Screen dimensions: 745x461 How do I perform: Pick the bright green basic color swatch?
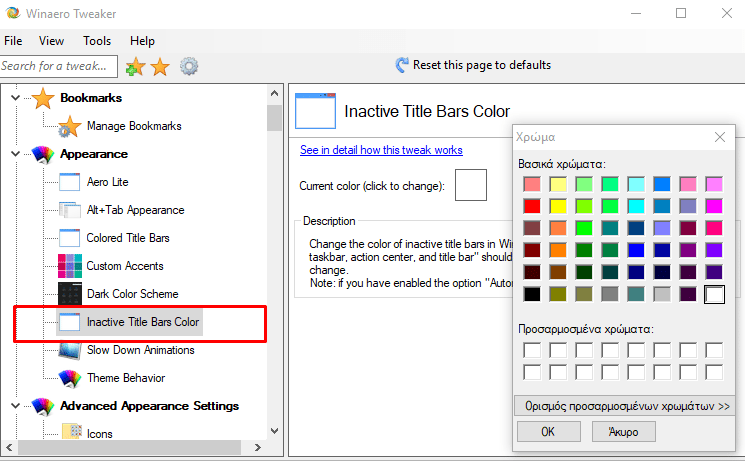coord(584,228)
